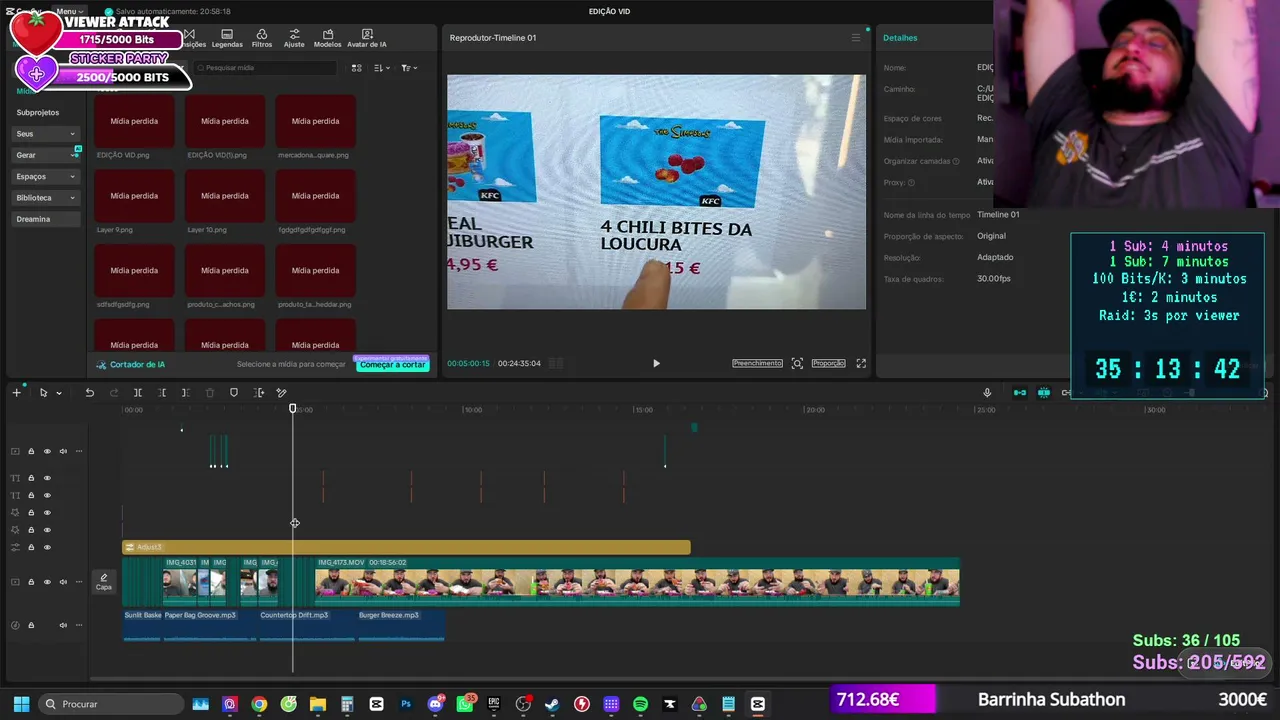Open Discord from the taskbar
This screenshot has height=720, width=1280.
click(x=435, y=704)
